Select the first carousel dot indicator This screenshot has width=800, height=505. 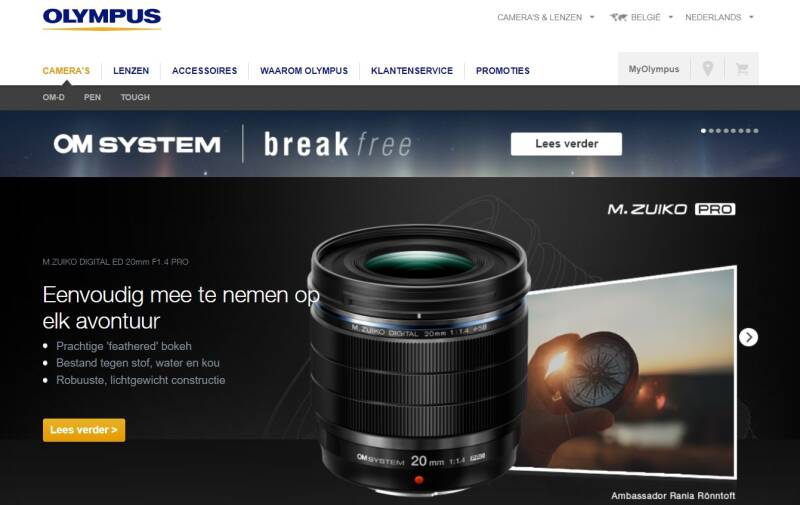[x=703, y=131]
